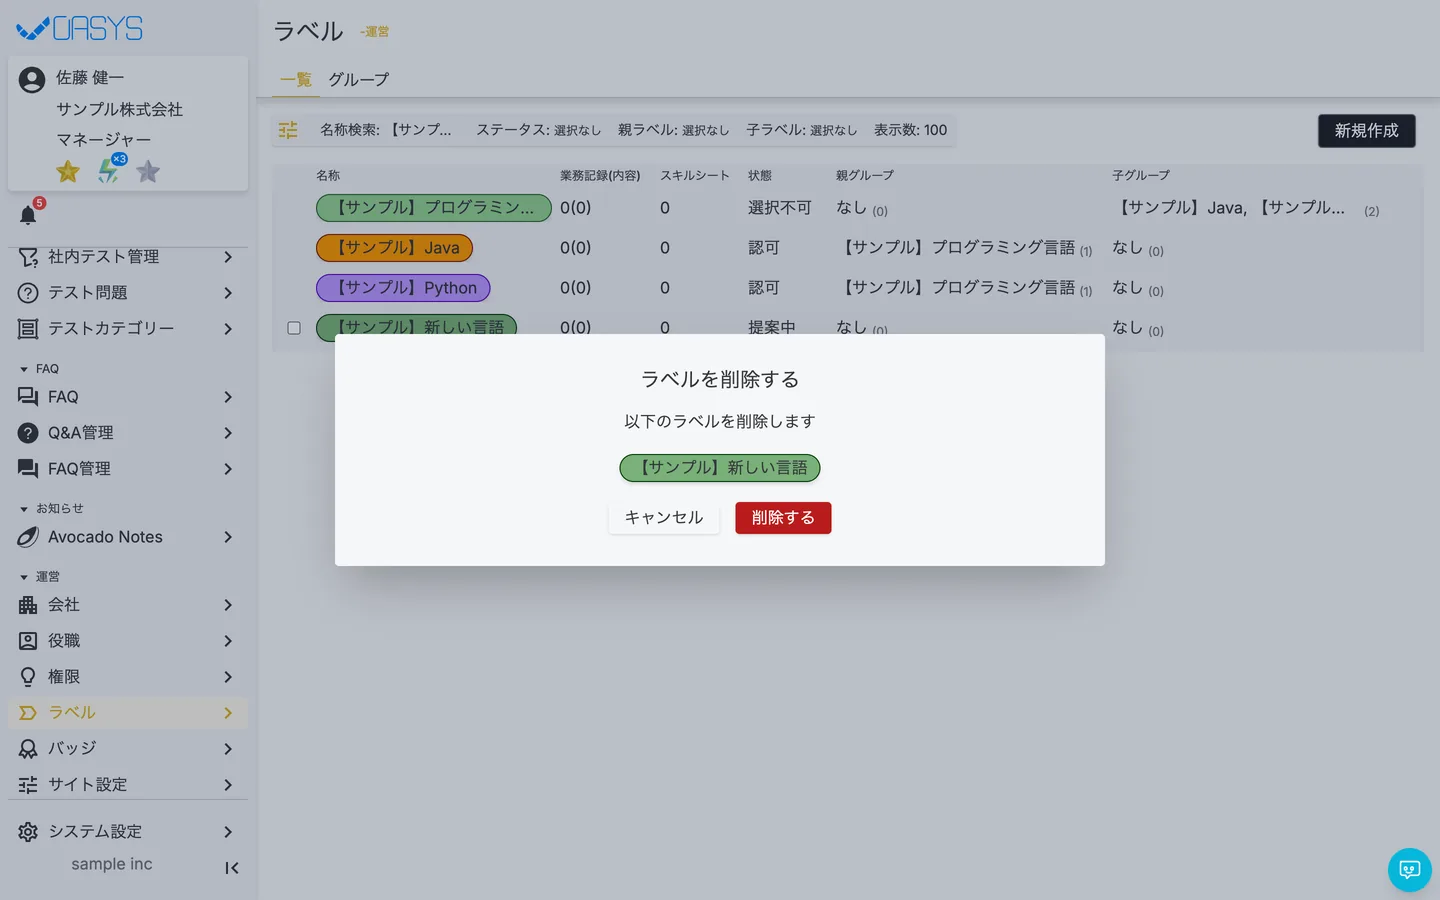
Task: Open the filter settings sliders icon
Action: tap(288, 130)
